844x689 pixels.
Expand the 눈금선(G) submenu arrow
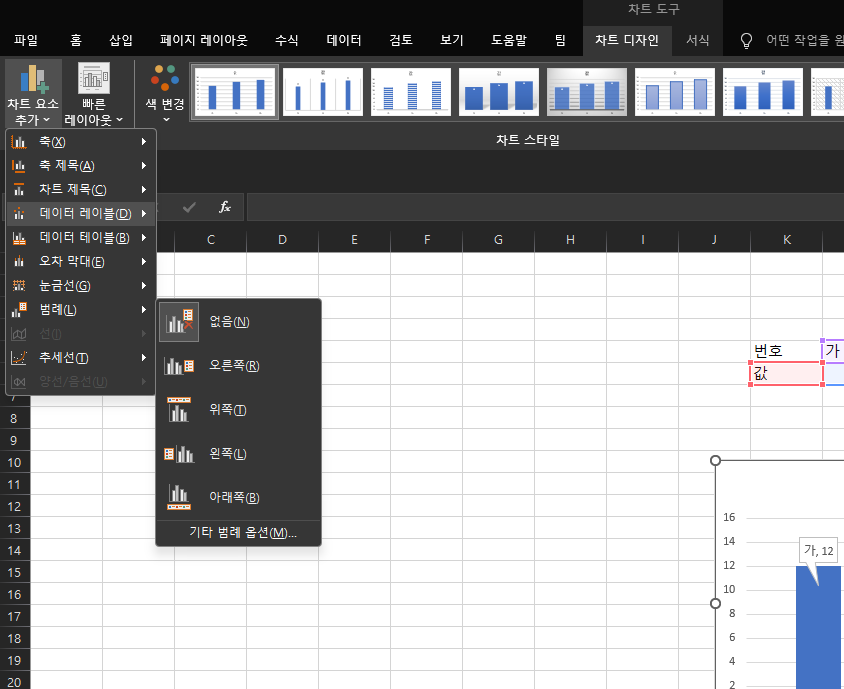[x=144, y=285]
